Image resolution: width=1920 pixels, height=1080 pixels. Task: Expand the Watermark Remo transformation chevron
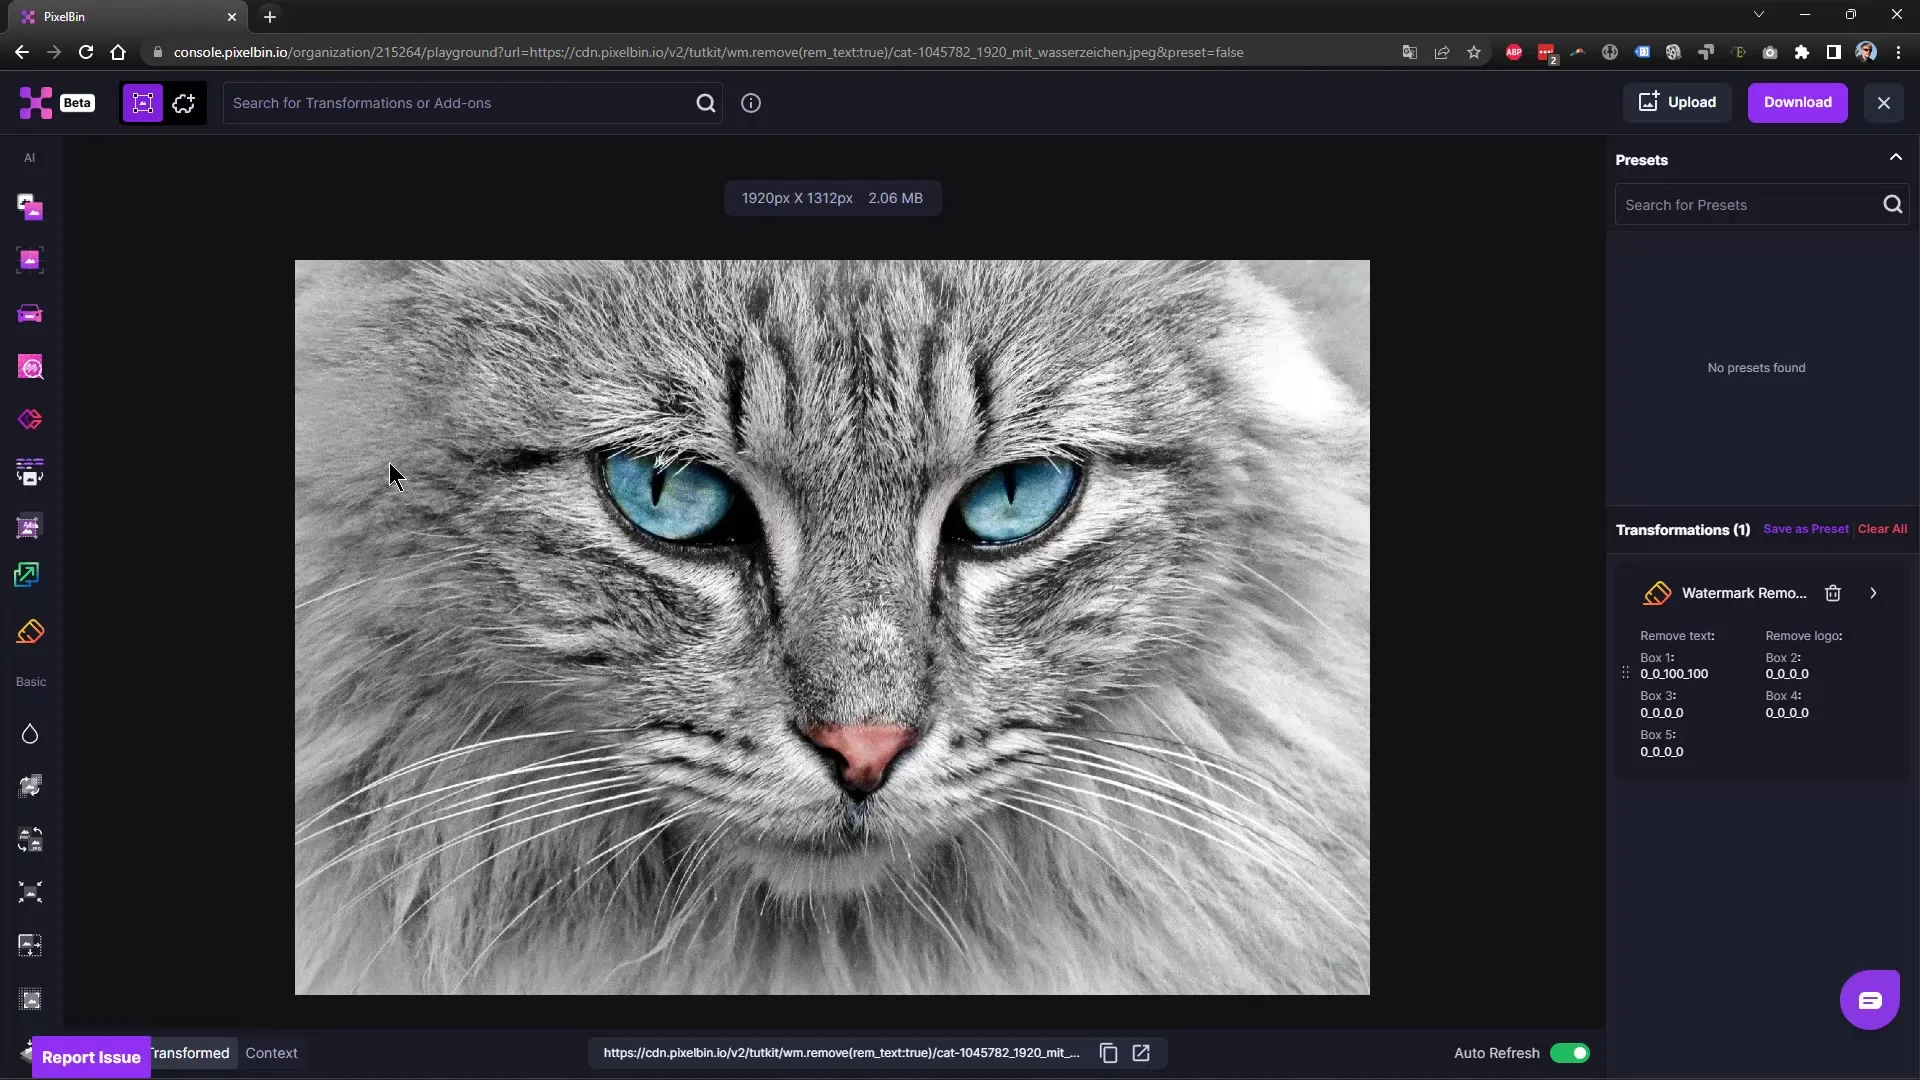1874,592
